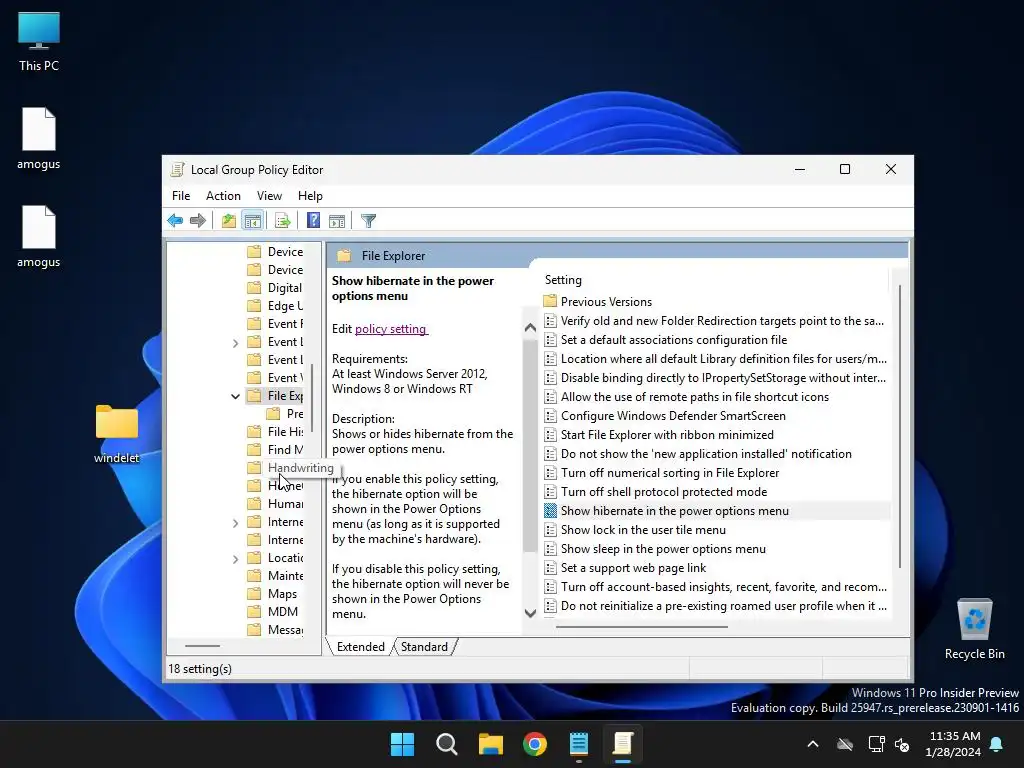Open the Help question mark toolbar icon
Image resolution: width=1024 pixels, height=768 pixels.
[313, 221]
